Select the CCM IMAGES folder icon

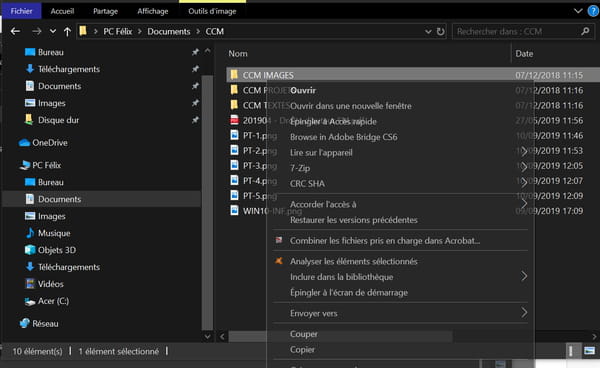coord(234,75)
